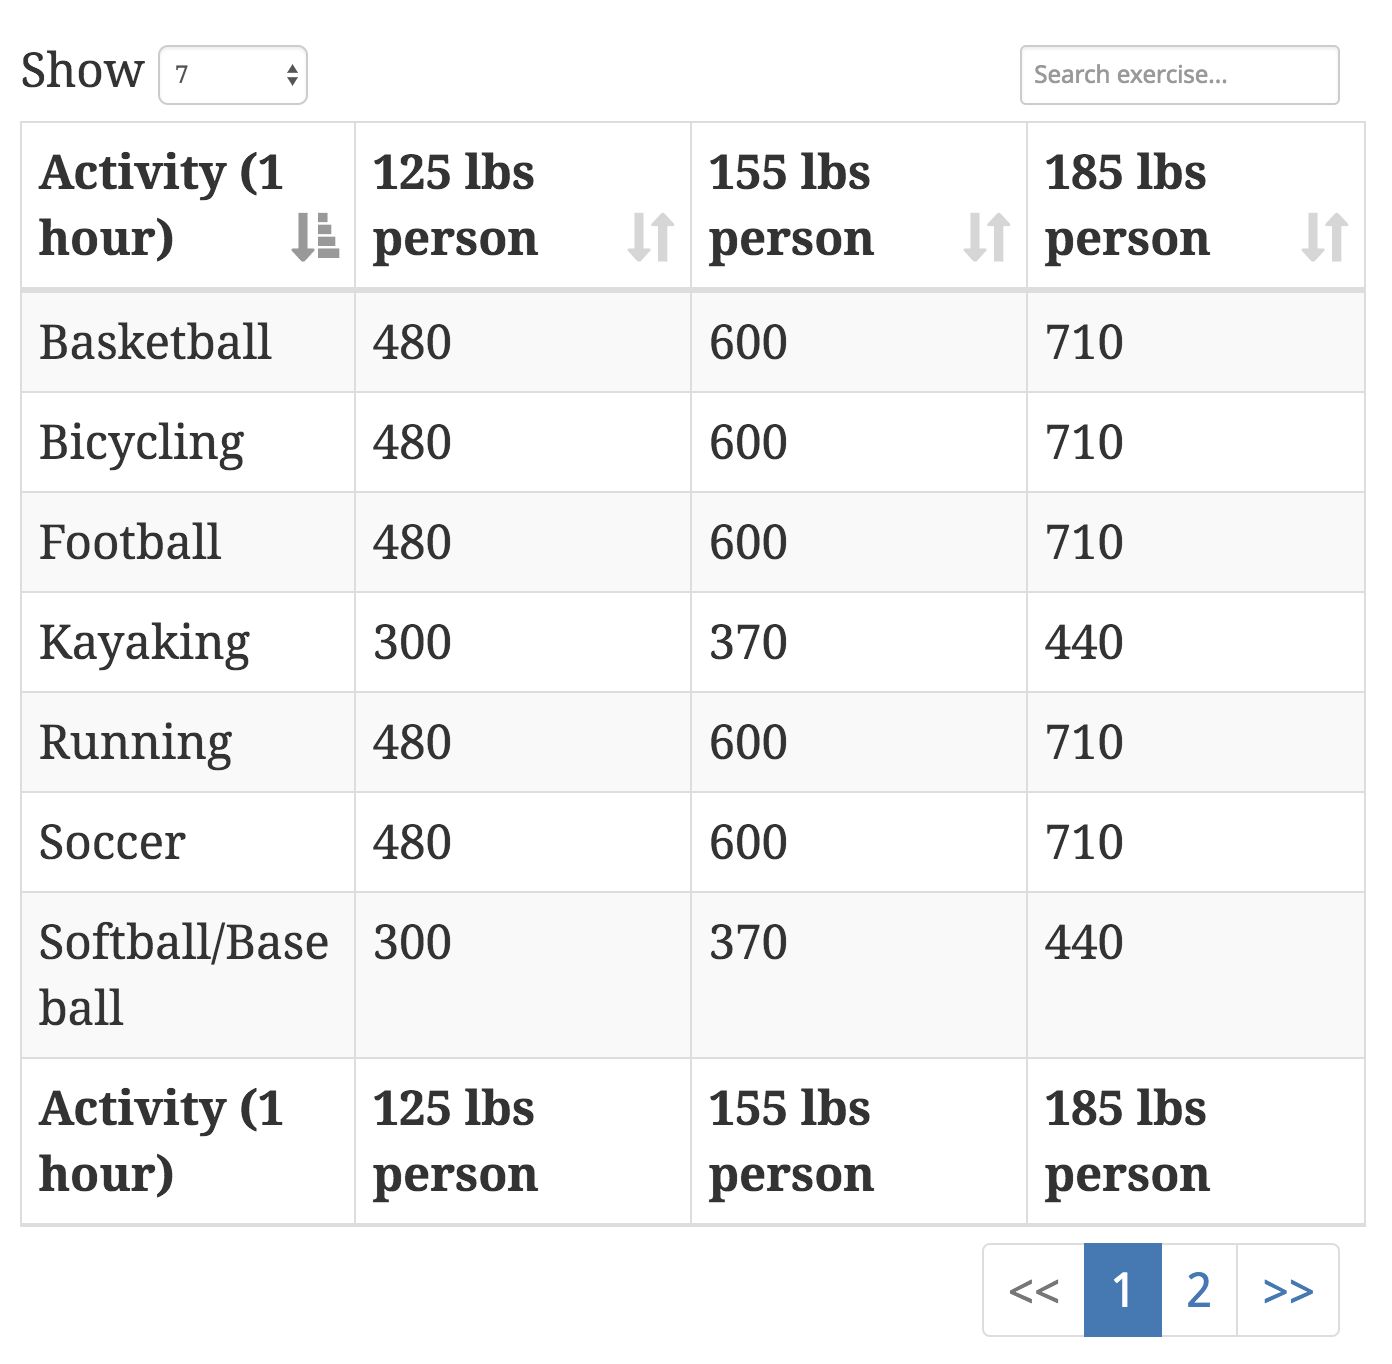
Task: Go to previous page with << button
Action: pyautogui.click(x=1033, y=1290)
